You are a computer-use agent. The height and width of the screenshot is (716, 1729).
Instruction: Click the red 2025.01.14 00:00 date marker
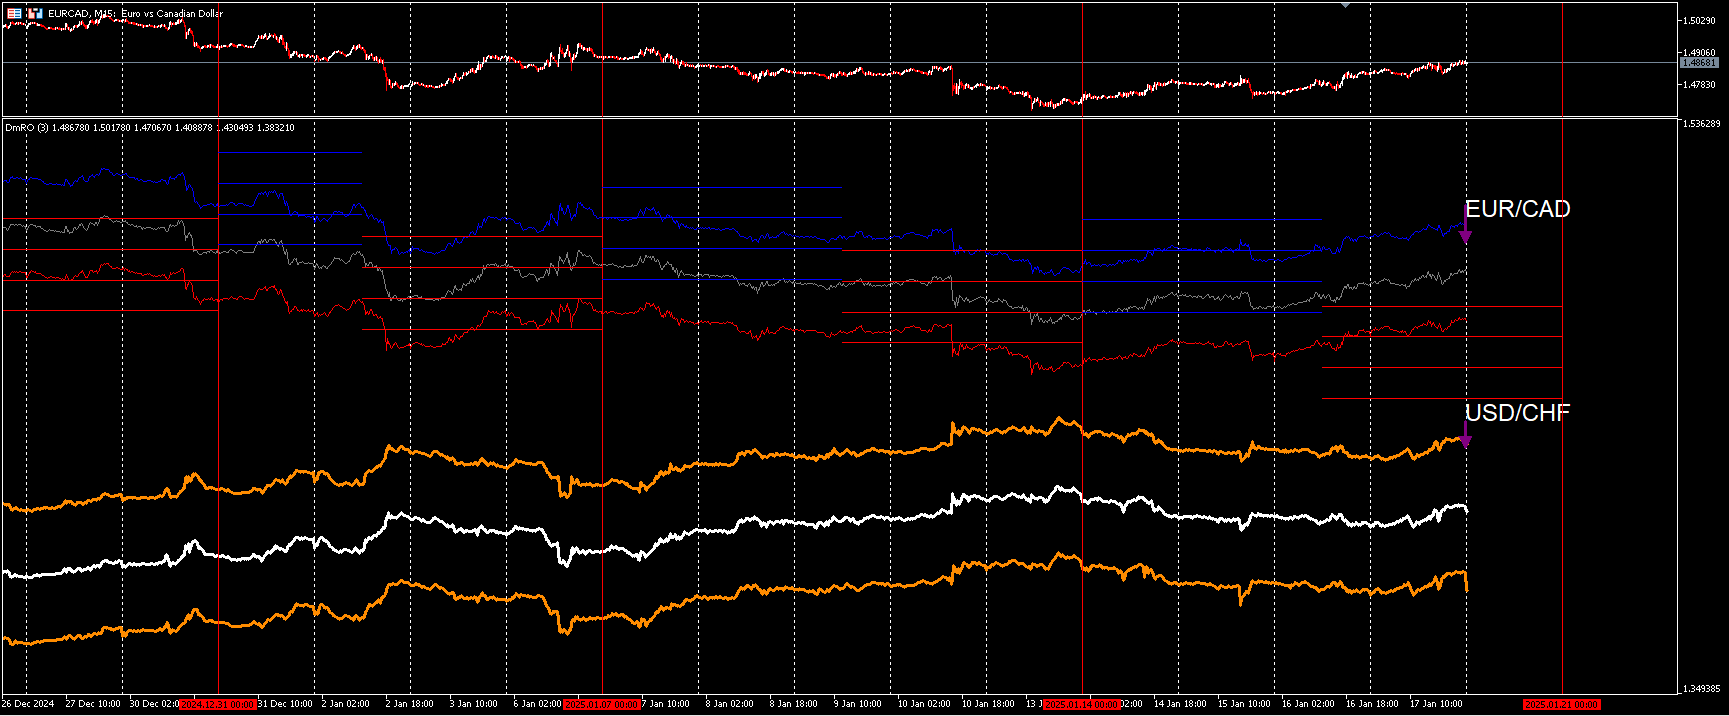click(1082, 704)
